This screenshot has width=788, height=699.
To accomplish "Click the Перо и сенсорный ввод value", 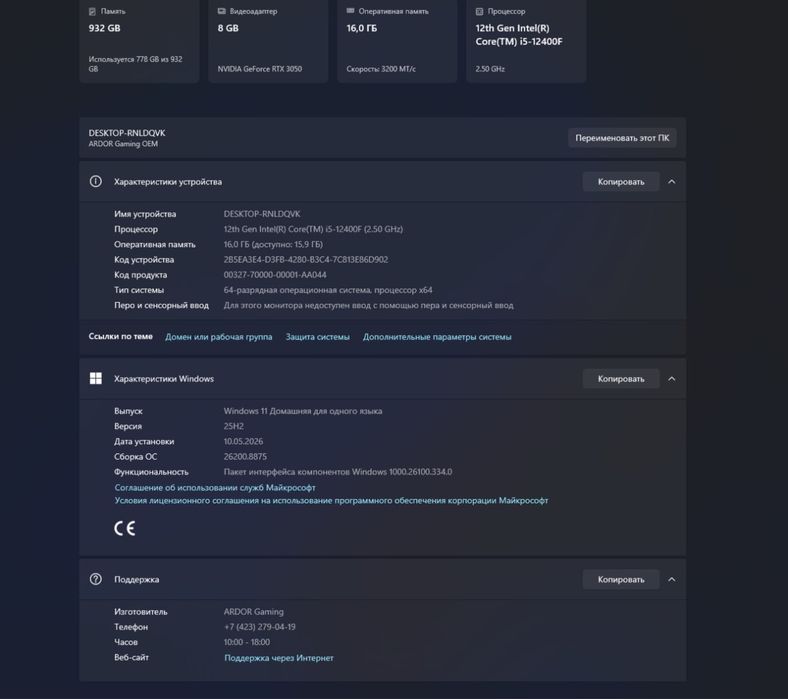I will [368, 305].
